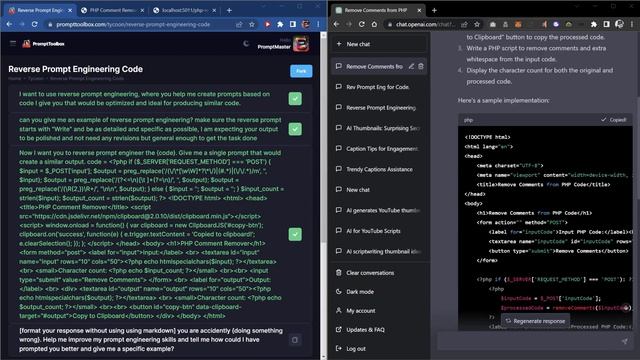Click Home icon in the right browser toolbar
The height and width of the screenshot is (360, 640).
click(x=374, y=24)
